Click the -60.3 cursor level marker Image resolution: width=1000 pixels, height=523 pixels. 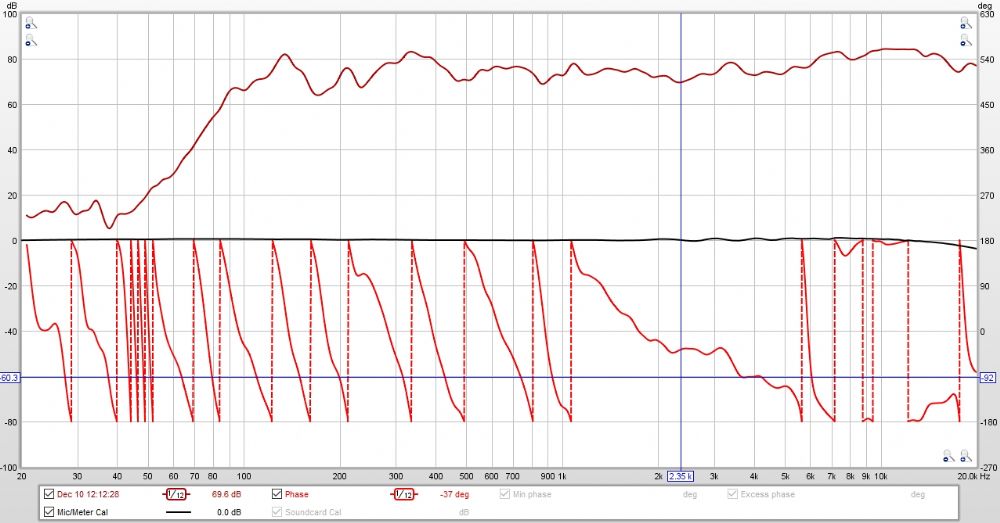(10, 378)
